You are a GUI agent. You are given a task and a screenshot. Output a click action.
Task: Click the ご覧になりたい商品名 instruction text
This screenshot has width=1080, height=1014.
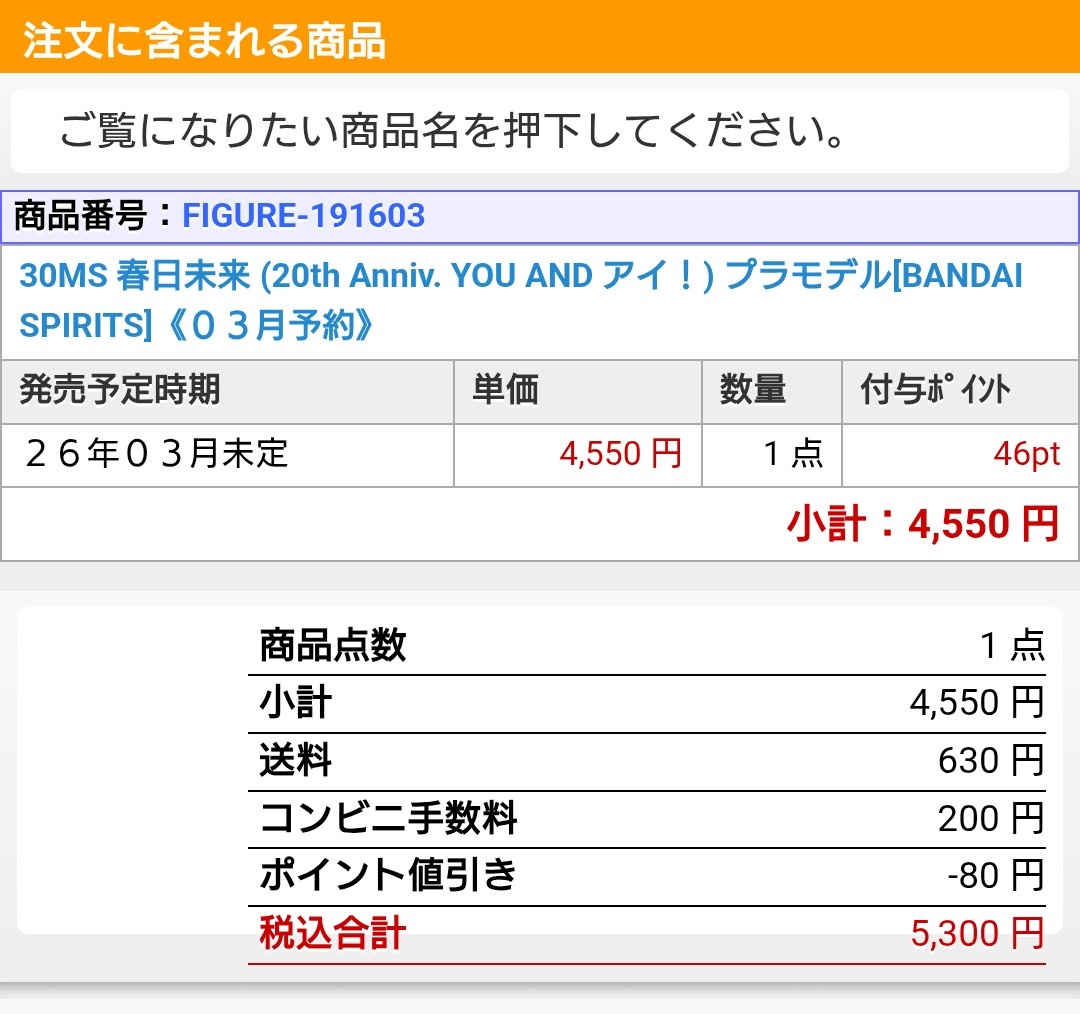tap(452, 131)
